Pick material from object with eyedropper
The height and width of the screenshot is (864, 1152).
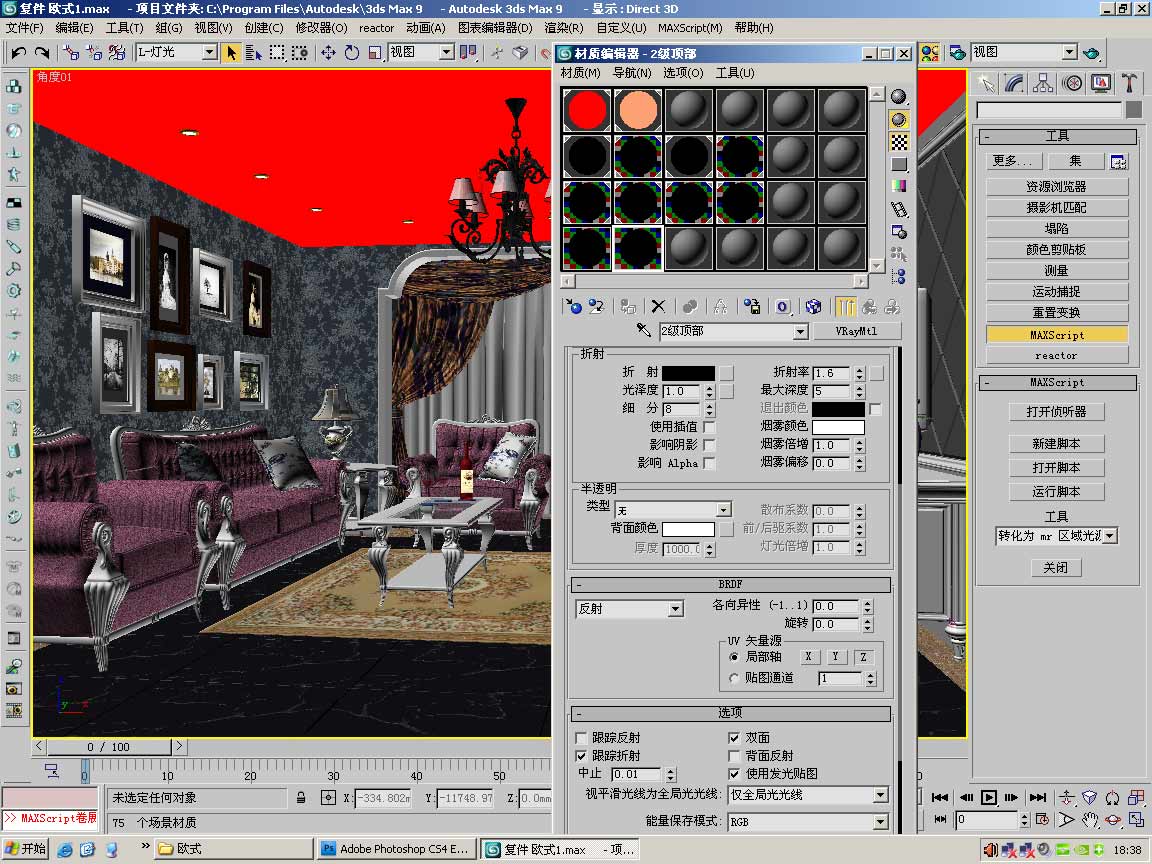click(x=644, y=331)
